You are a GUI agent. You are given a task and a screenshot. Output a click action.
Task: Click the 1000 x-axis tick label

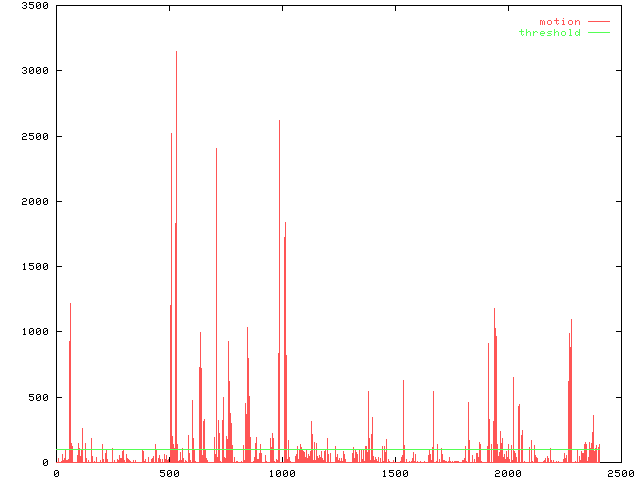click(281, 473)
